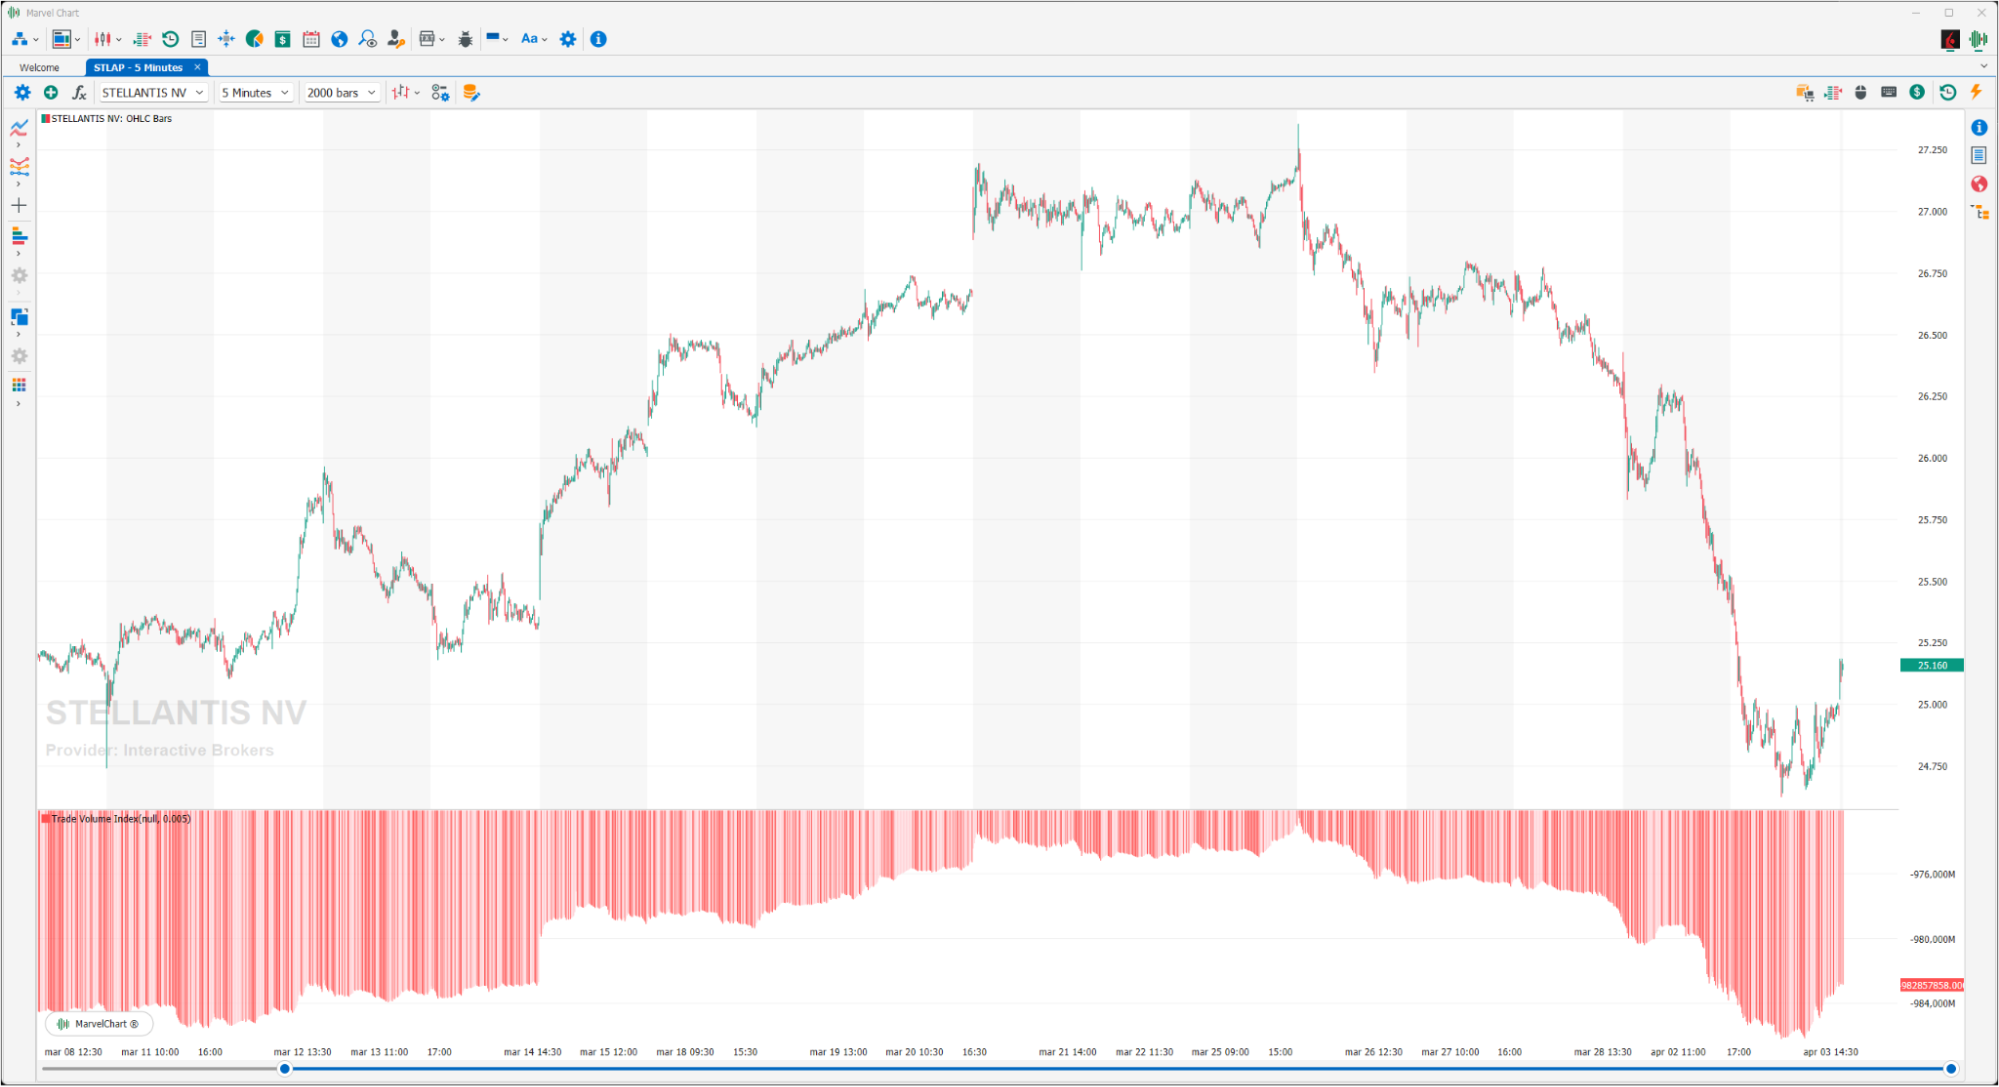Open the info panel icon in right sidebar

click(x=1978, y=127)
